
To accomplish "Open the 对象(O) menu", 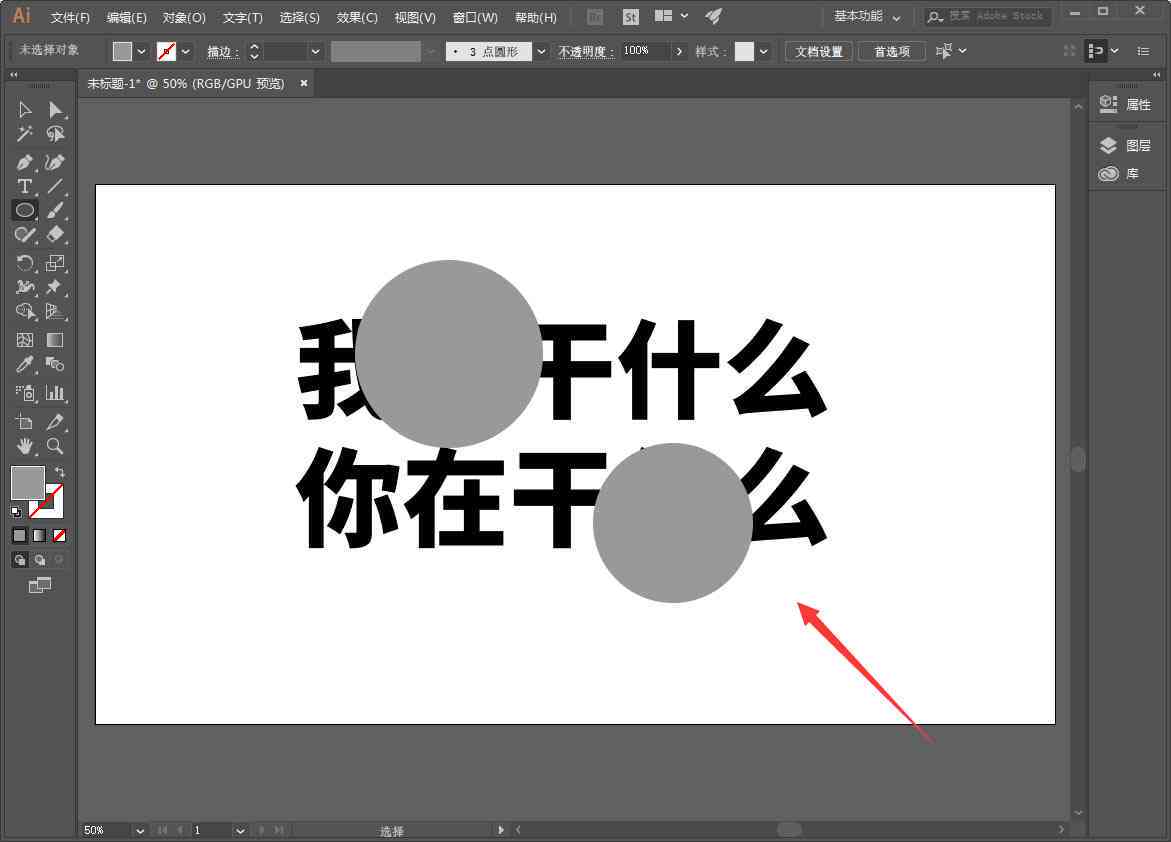I will (x=184, y=17).
